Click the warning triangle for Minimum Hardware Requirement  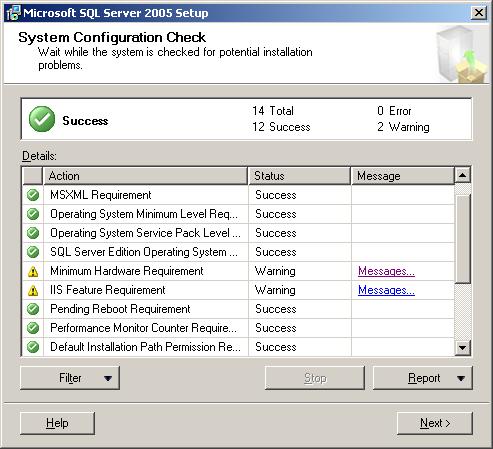pos(33,271)
